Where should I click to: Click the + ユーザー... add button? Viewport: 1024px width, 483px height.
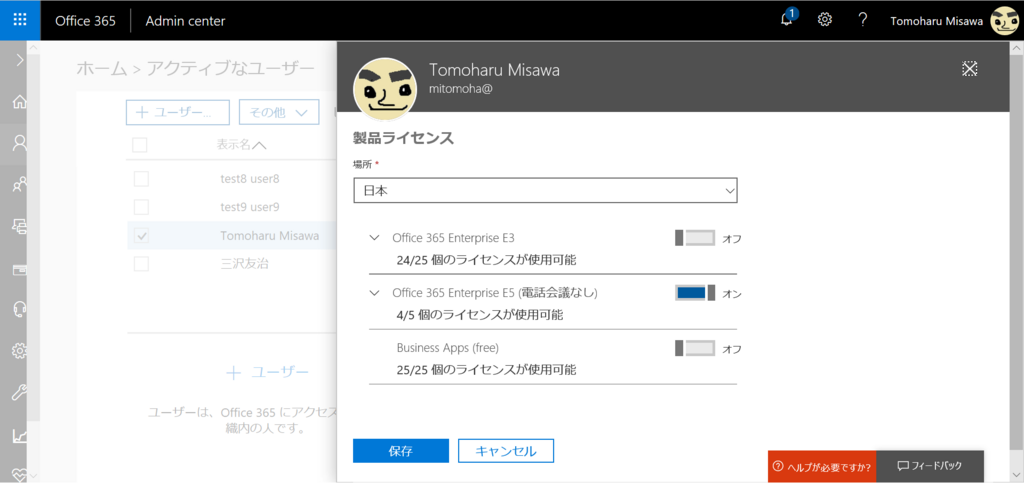(x=178, y=112)
